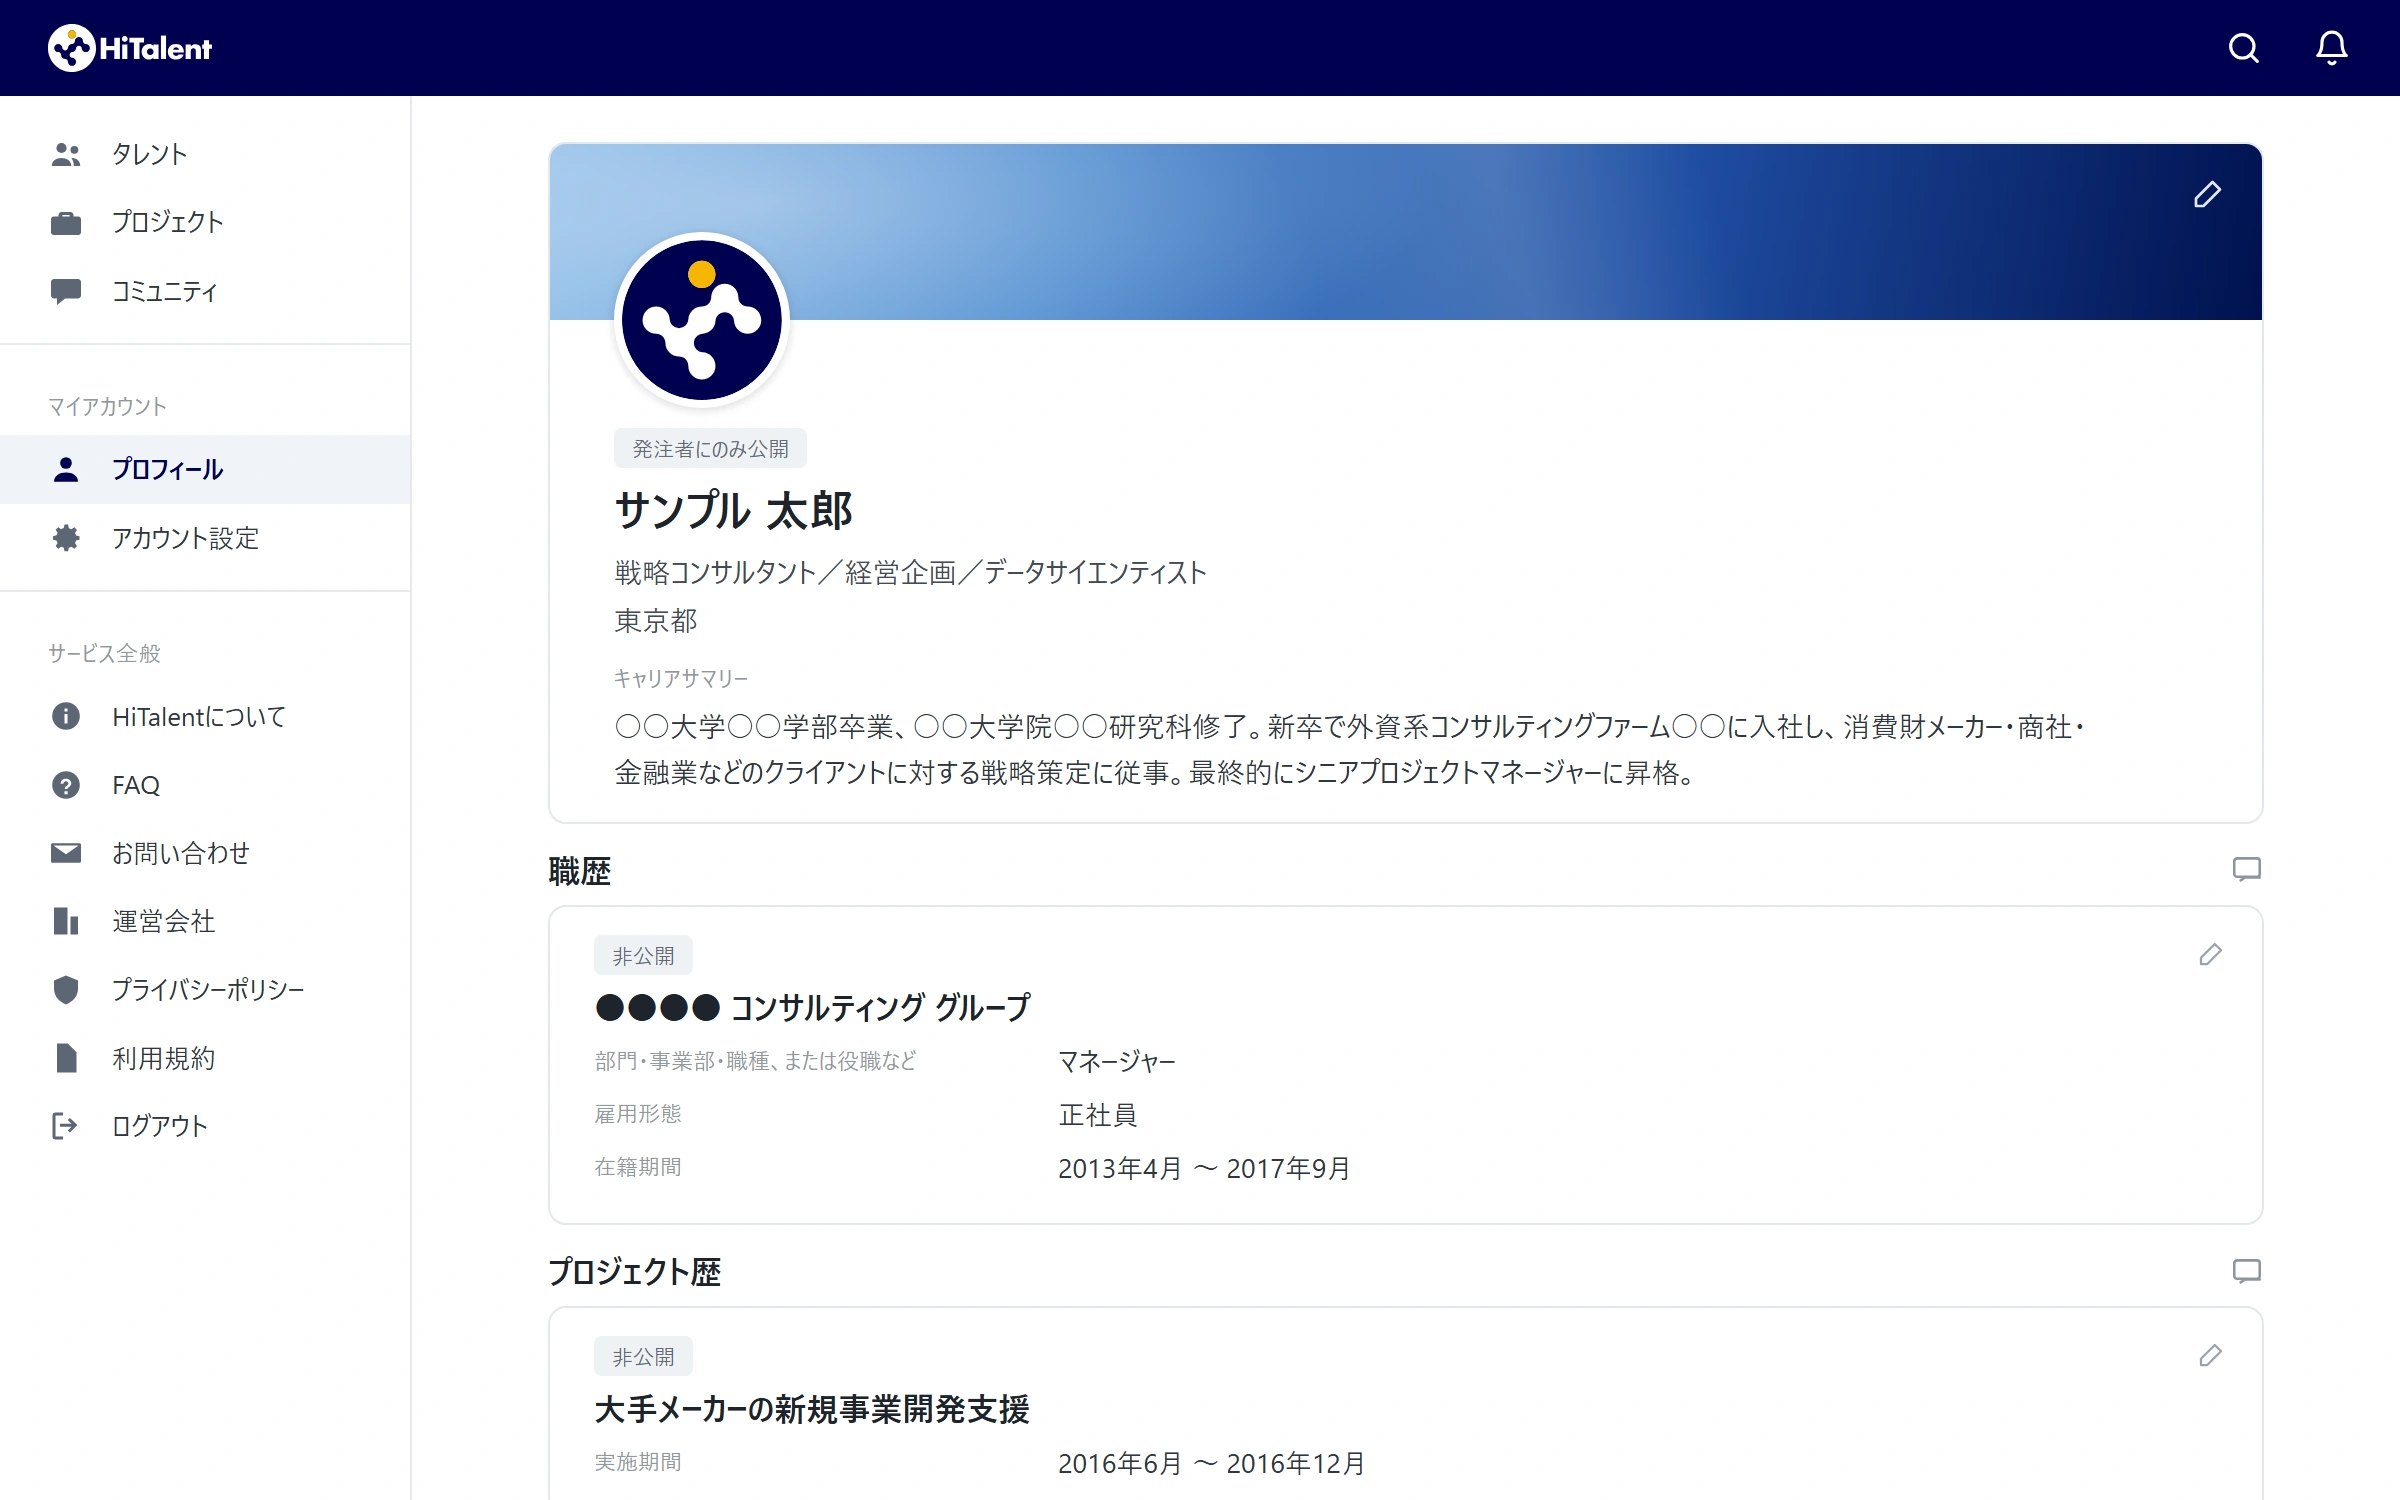This screenshot has width=2400, height=1500.
Task: Go to タレント menu item
Action: (205, 154)
